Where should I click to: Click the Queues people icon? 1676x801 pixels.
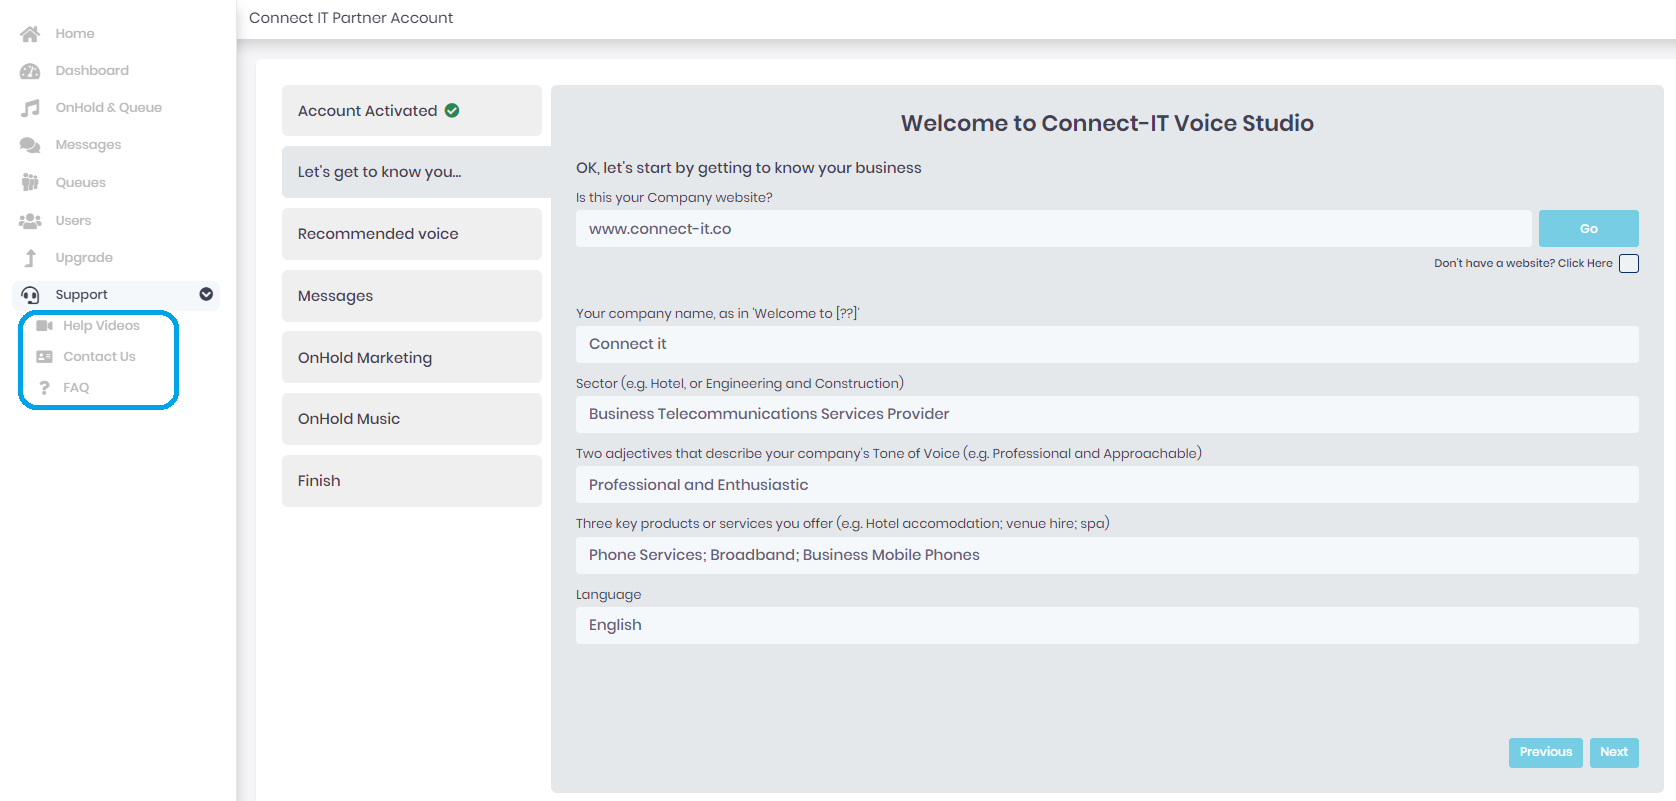pos(30,182)
